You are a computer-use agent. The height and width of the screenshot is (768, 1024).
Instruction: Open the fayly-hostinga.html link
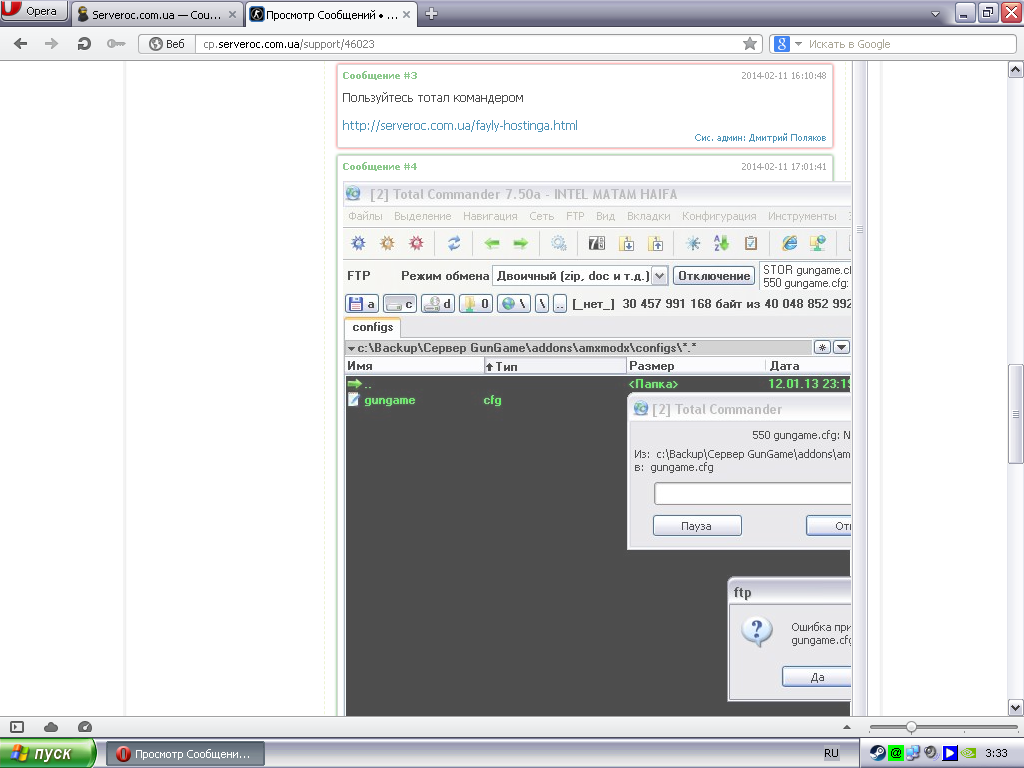[x=460, y=125]
